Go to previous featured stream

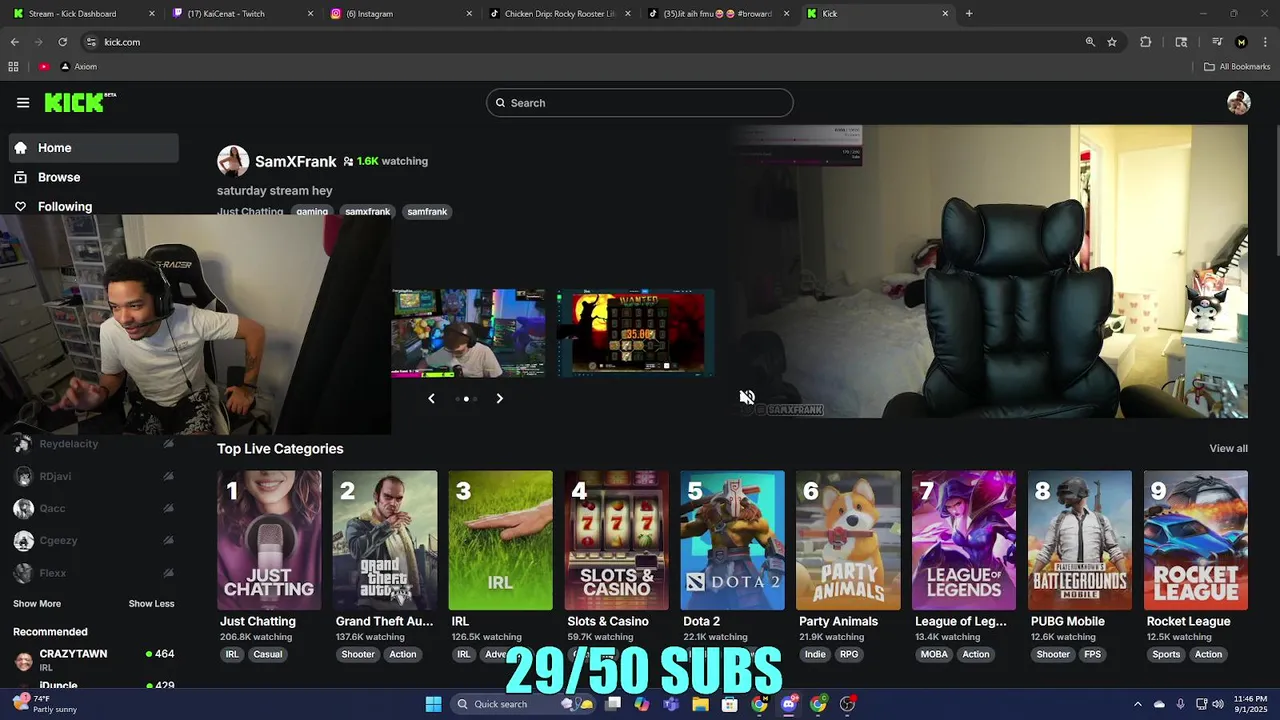[x=431, y=398]
